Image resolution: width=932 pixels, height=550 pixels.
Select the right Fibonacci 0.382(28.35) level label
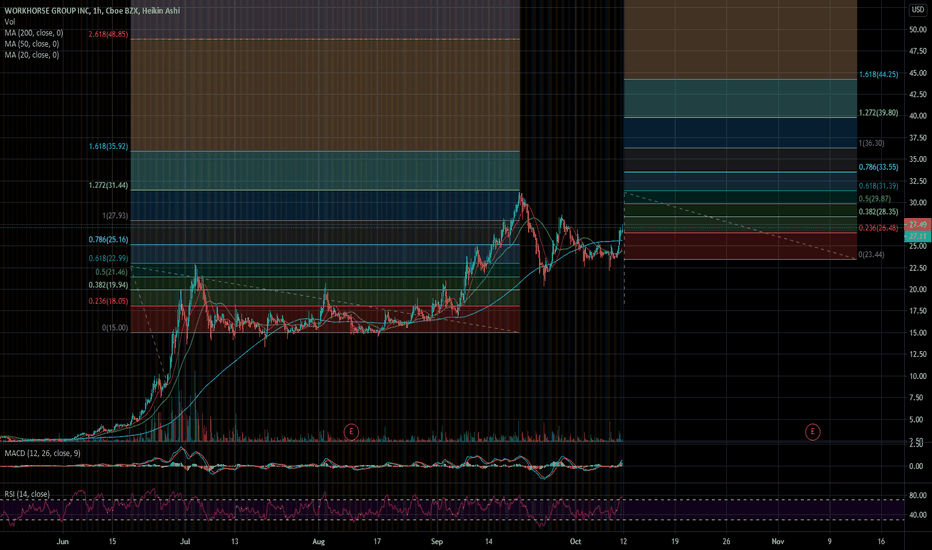[x=879, y=212]
